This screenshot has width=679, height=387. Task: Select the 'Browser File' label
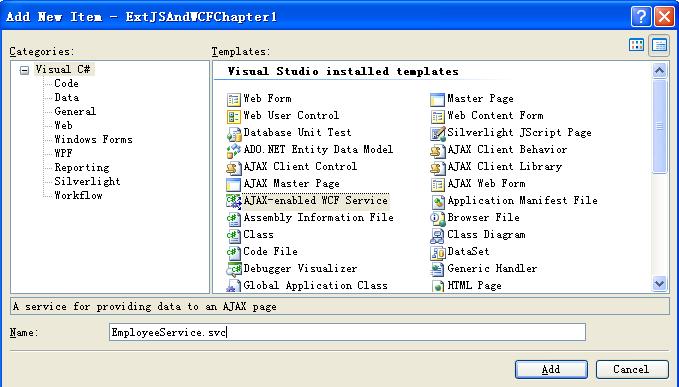[483, 218]
